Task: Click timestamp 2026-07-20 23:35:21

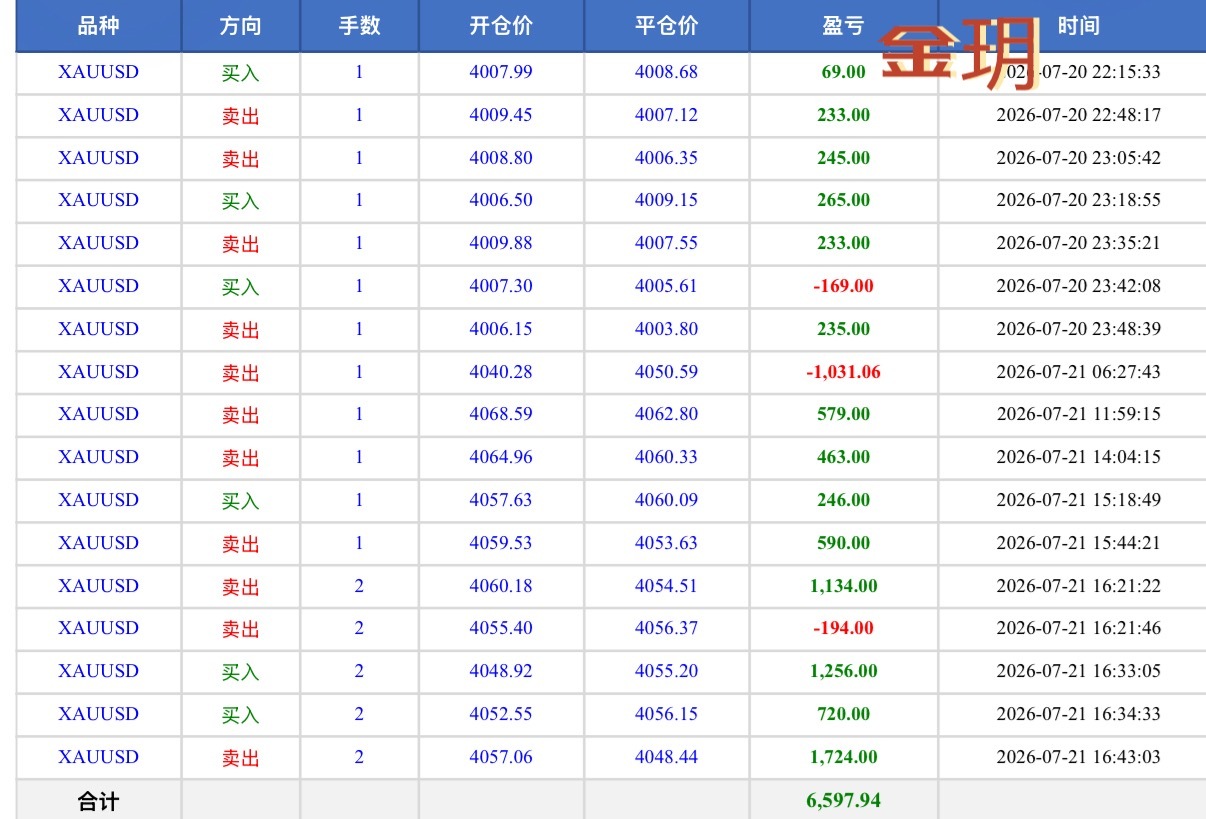Action: point(1078,243)
